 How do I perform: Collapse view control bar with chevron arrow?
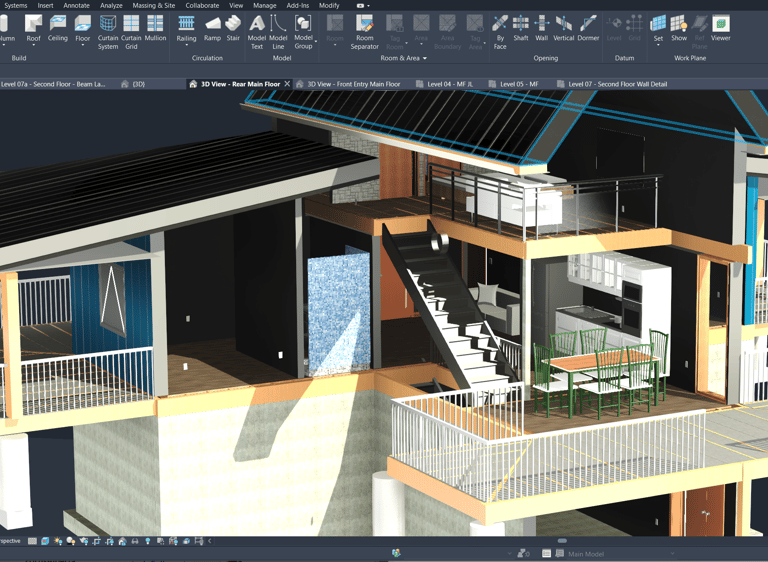click(210, 541)
